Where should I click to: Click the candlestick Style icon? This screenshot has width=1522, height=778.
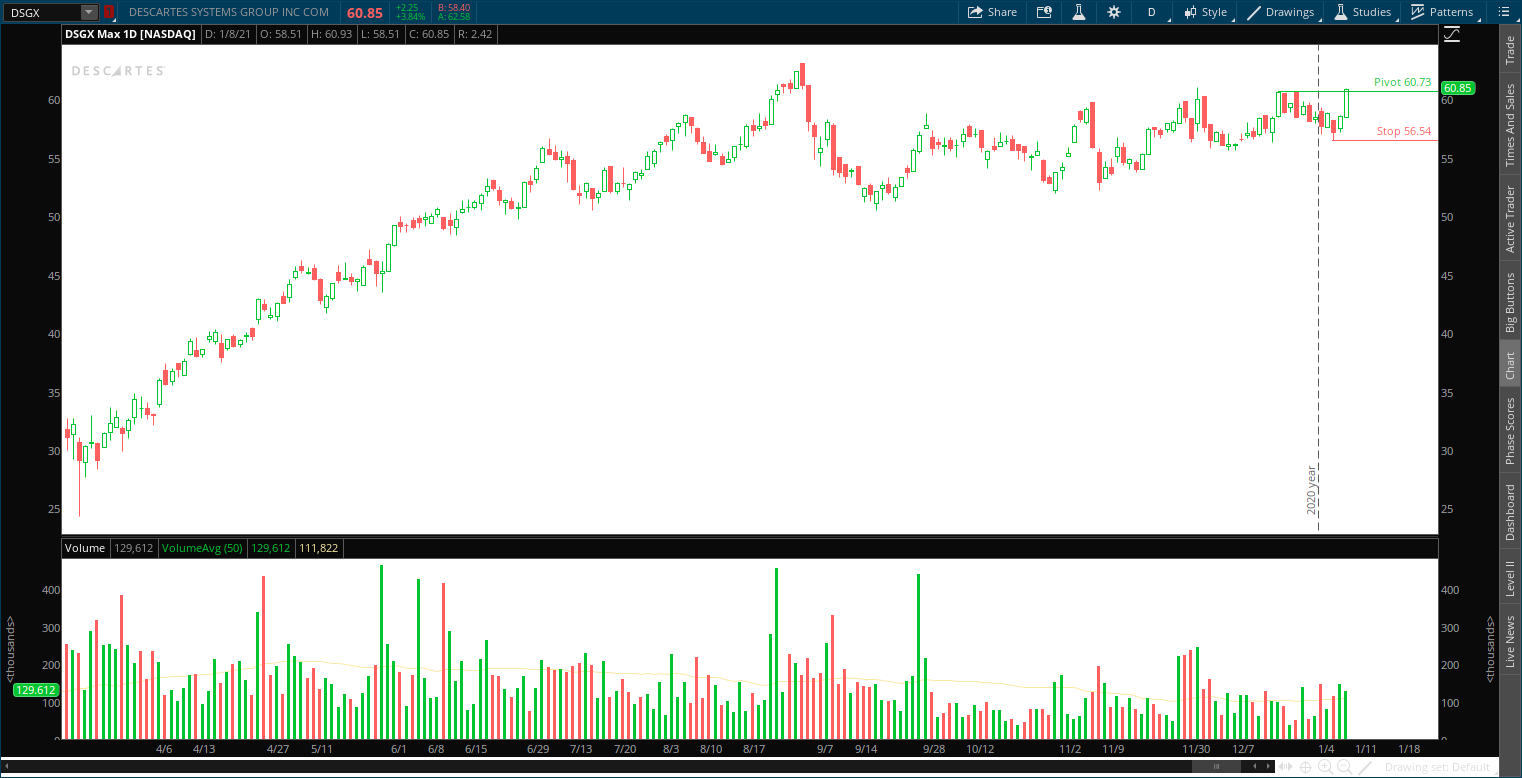[1190, 12]
